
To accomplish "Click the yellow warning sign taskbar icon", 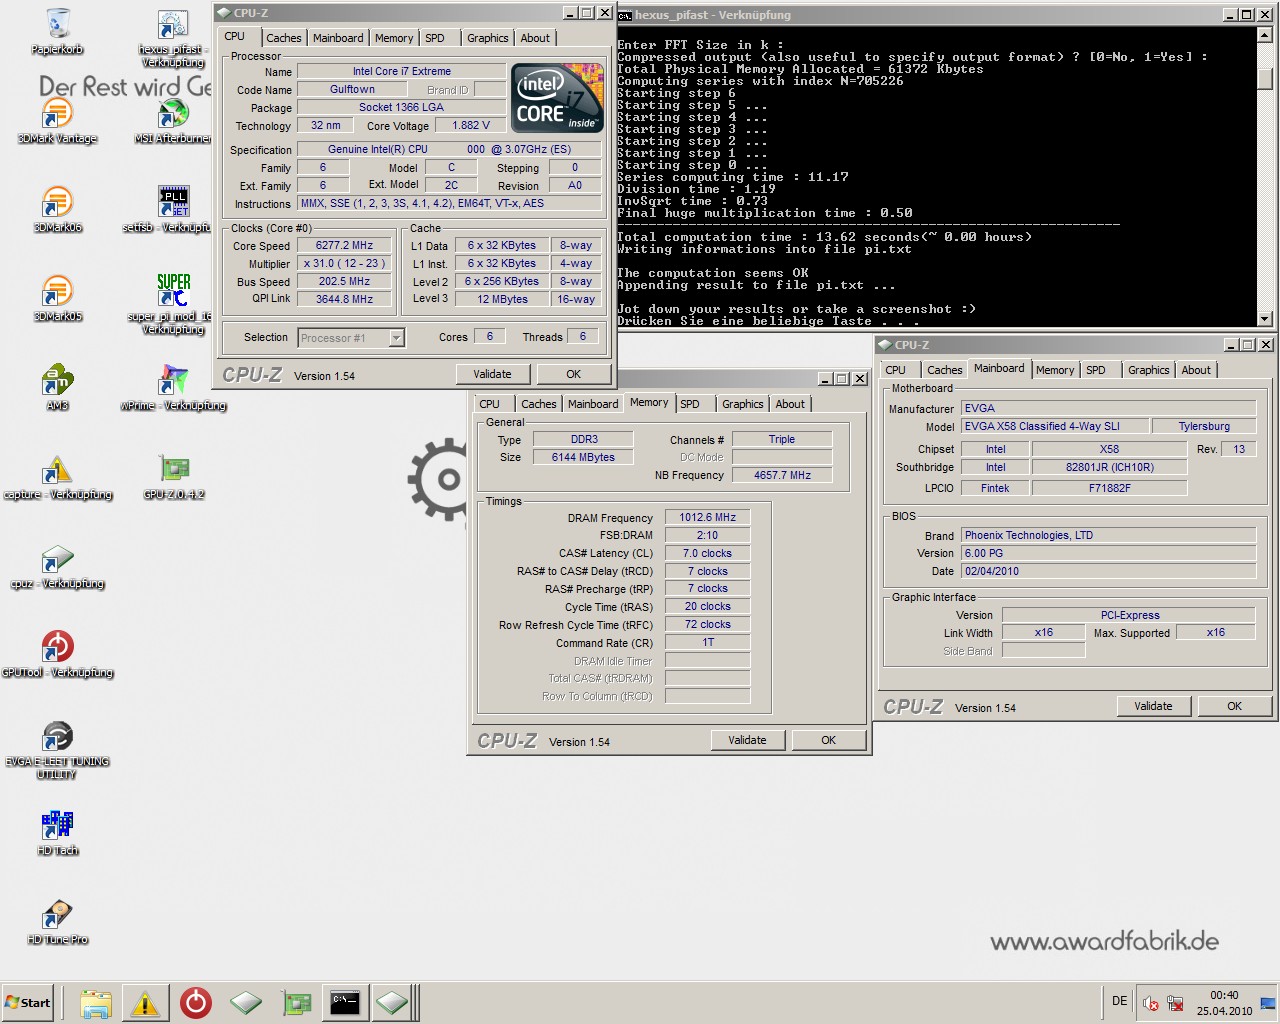I will [145, 1003].
